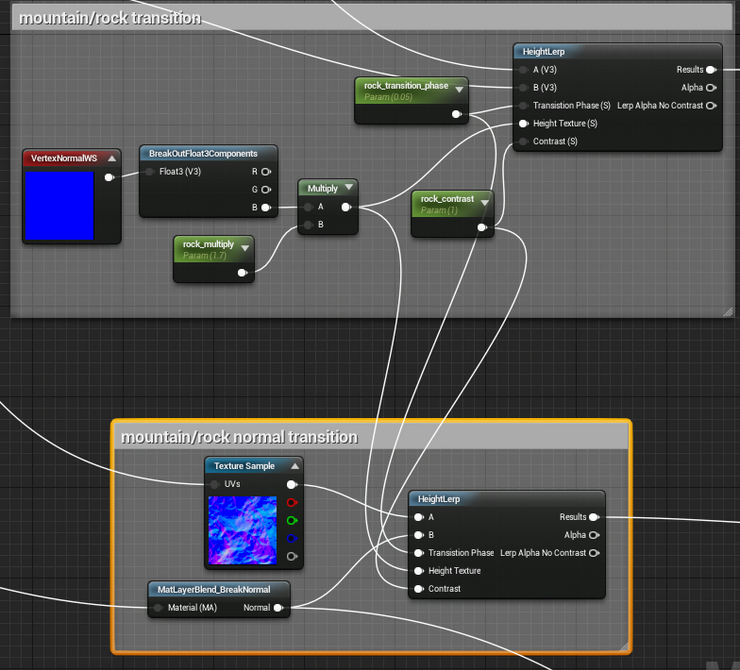Select the normal map texture preview thumbnail
This screenshot has width=740, height=670.
coord(243,530)
